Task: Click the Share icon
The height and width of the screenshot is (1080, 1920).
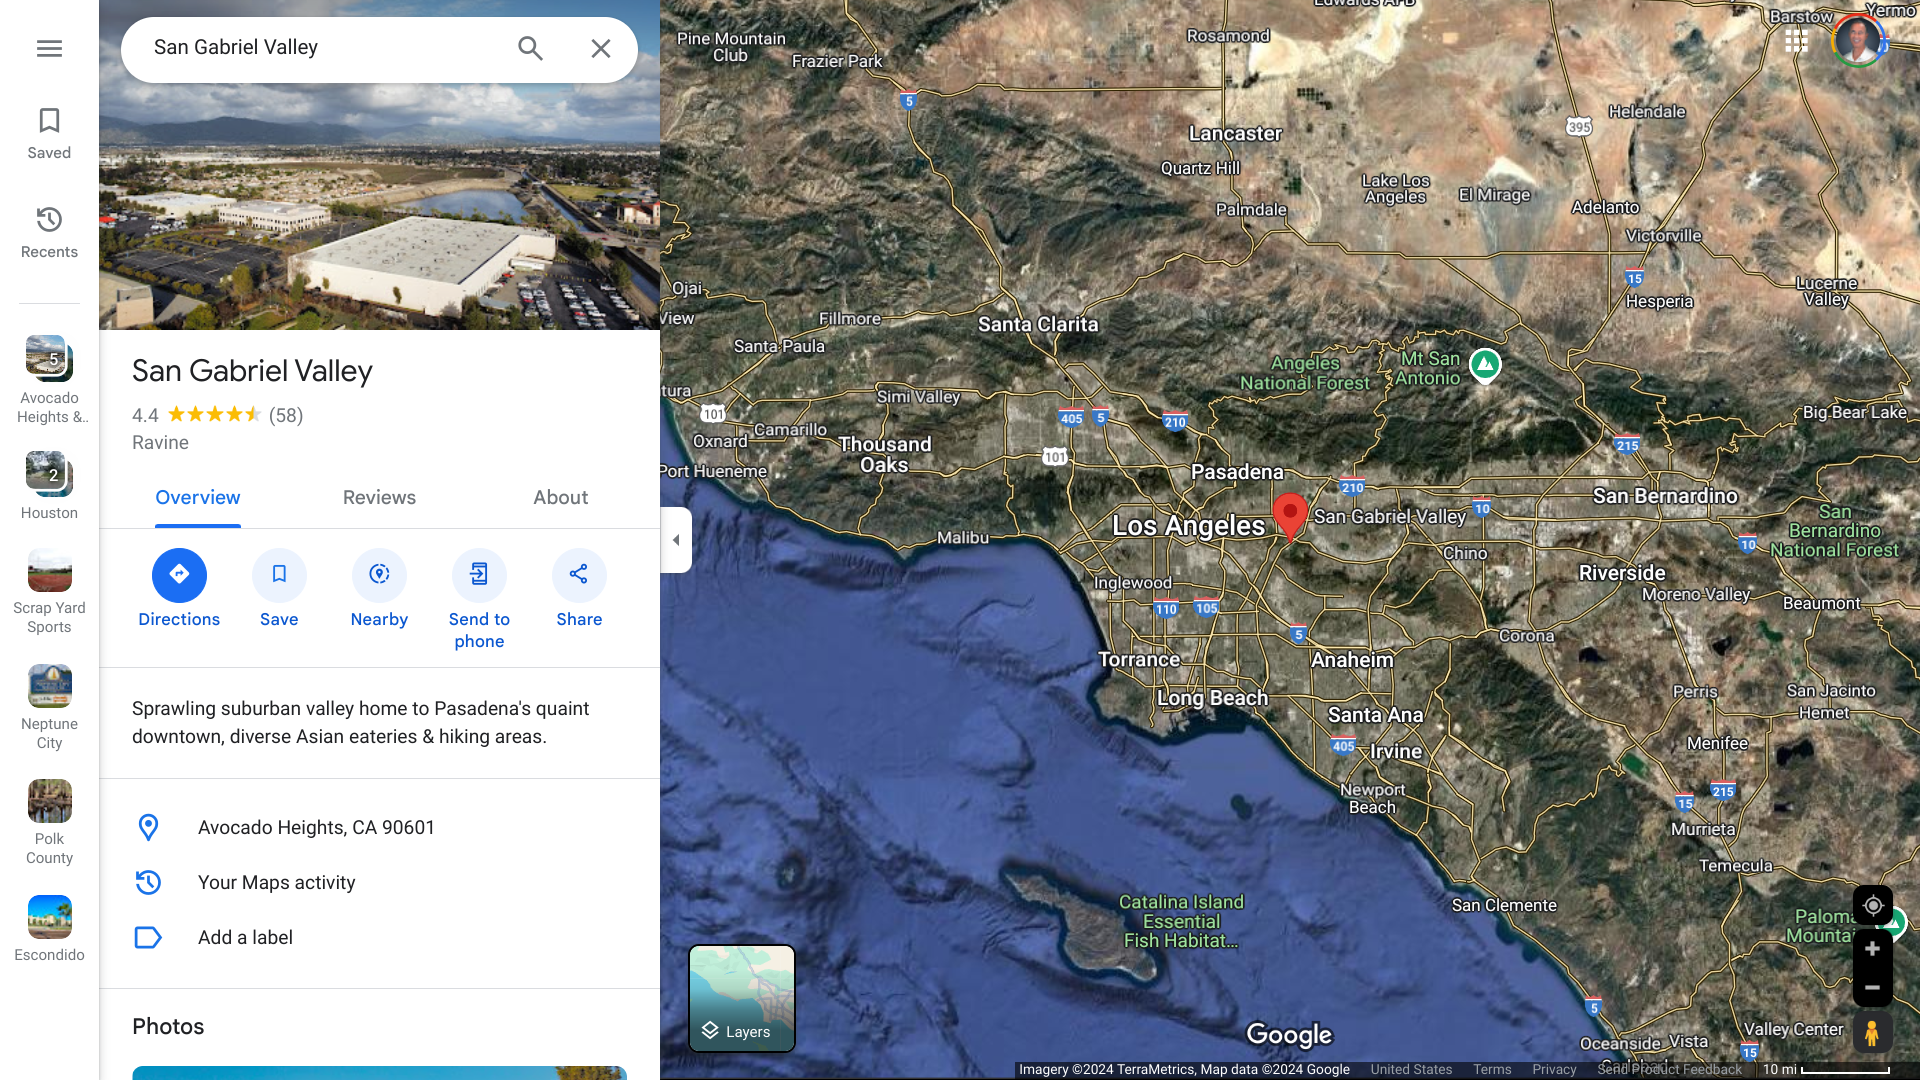Action: (x=579, y=575)
